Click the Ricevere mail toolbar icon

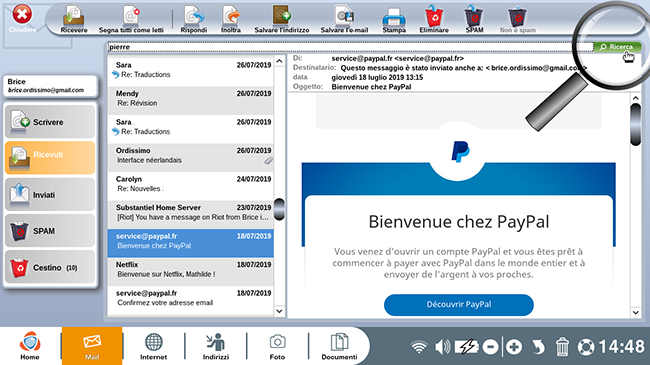click(x=74, y=19)
